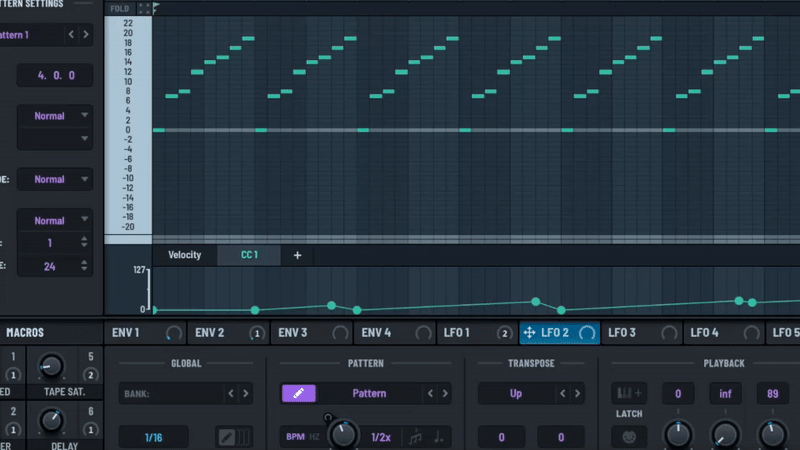
Task: Add a new CC lane with plus
Action: [297, 255]
